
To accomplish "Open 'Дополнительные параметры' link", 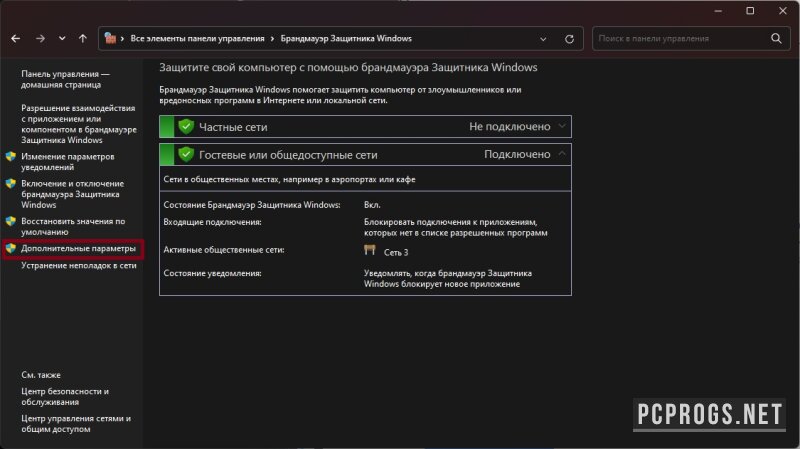I will point(79,248).
